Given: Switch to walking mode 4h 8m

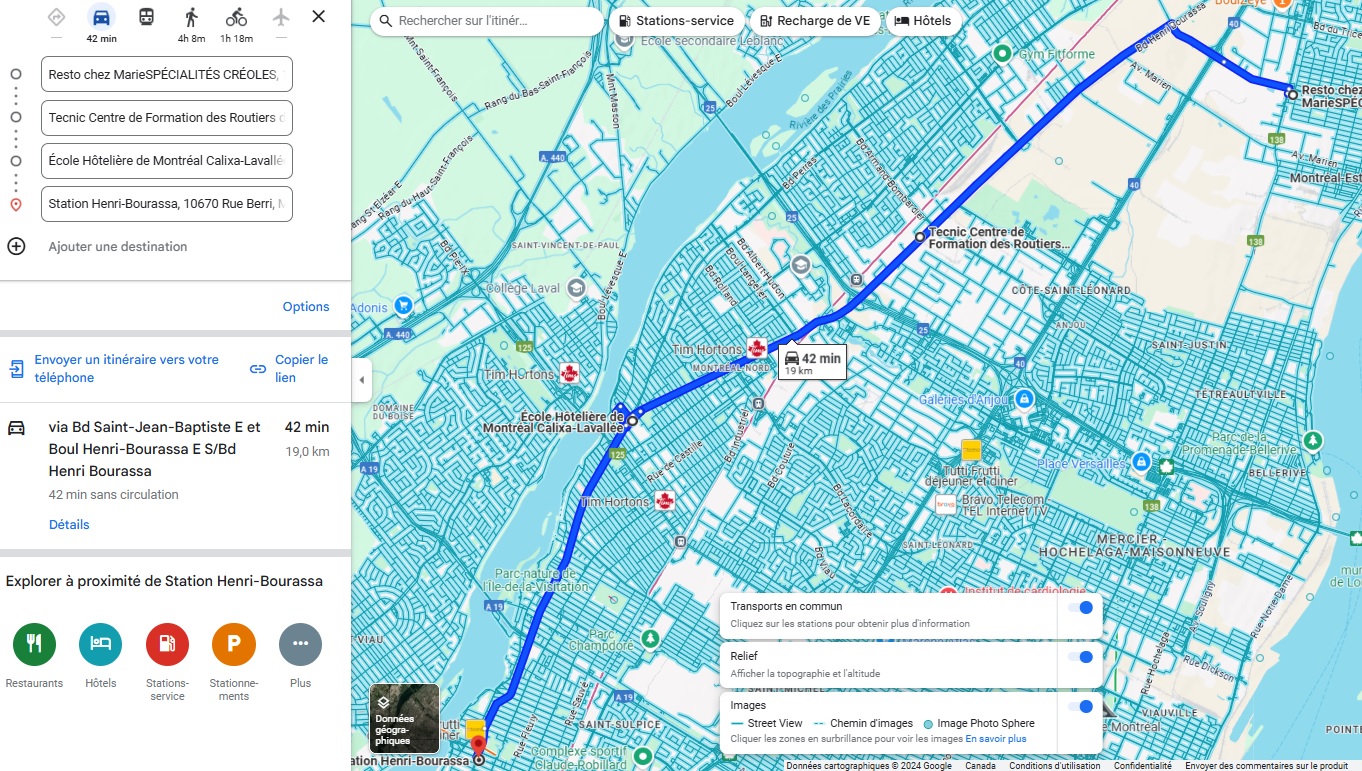Looking at the screenshot, I should point(191,17).
